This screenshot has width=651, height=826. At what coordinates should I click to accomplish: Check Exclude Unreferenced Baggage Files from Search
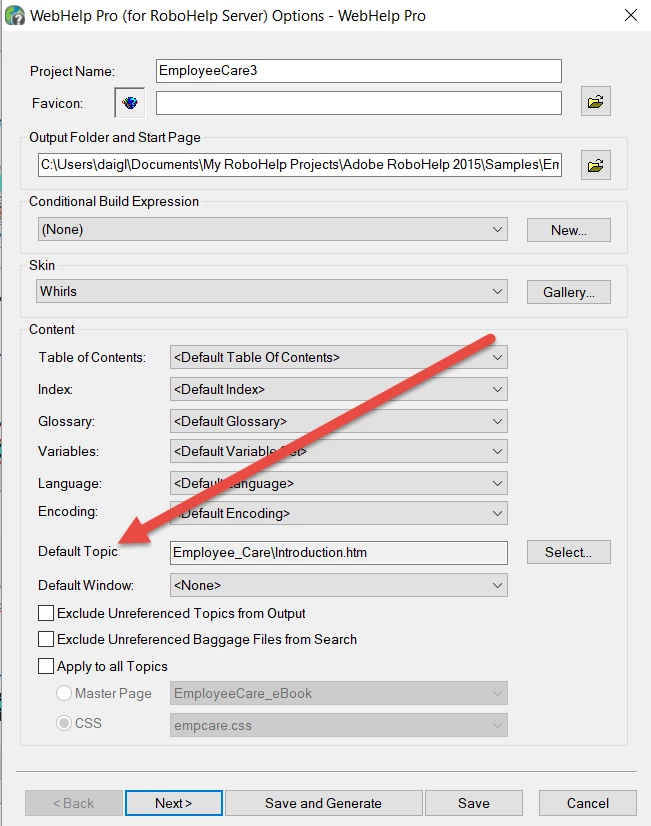[46, 639]
